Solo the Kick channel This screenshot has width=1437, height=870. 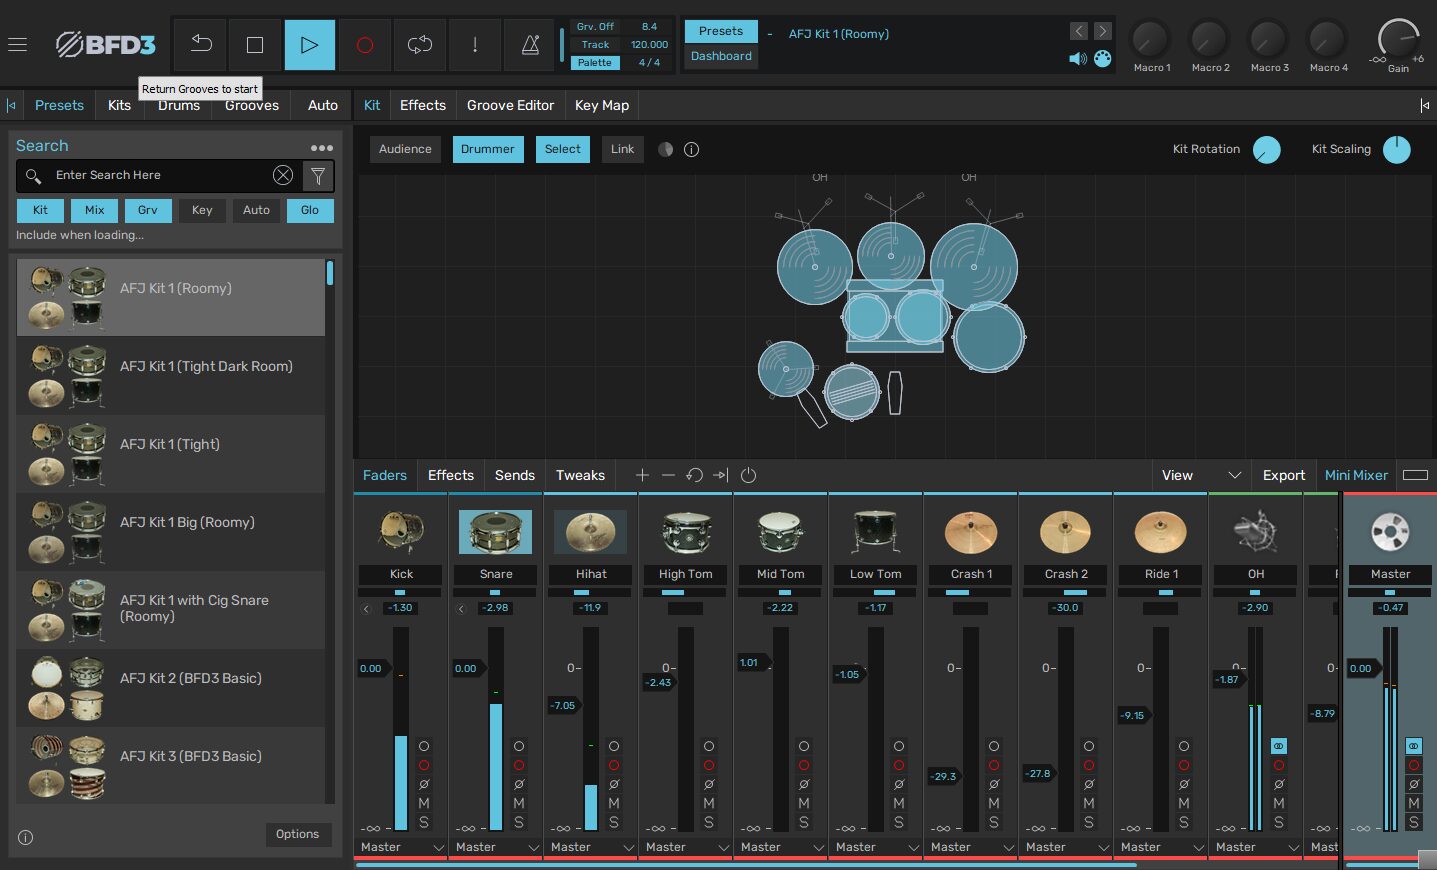pyautogui.click(x=424, y=822)
